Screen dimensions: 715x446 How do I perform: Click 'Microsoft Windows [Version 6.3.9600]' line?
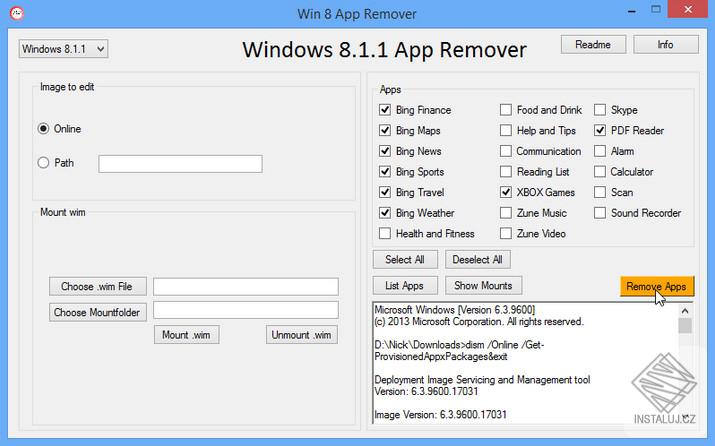(455, 310)
